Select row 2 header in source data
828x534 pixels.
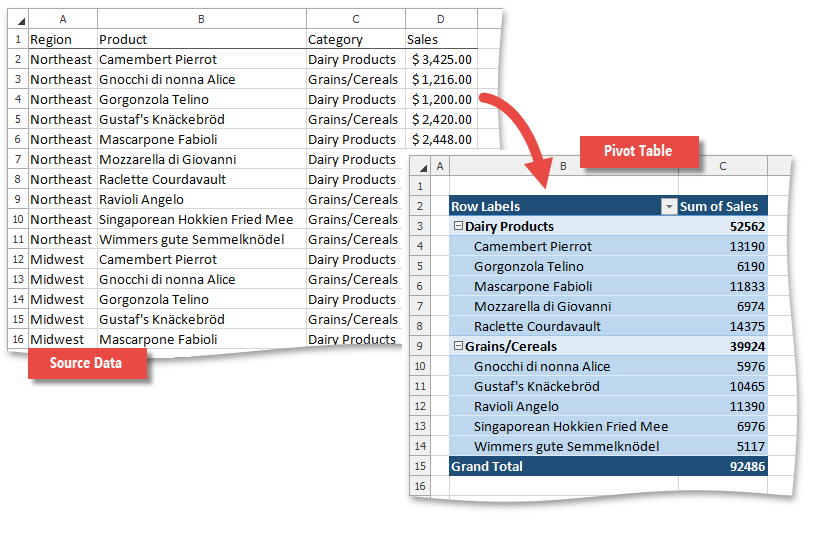tap(18, 59)
